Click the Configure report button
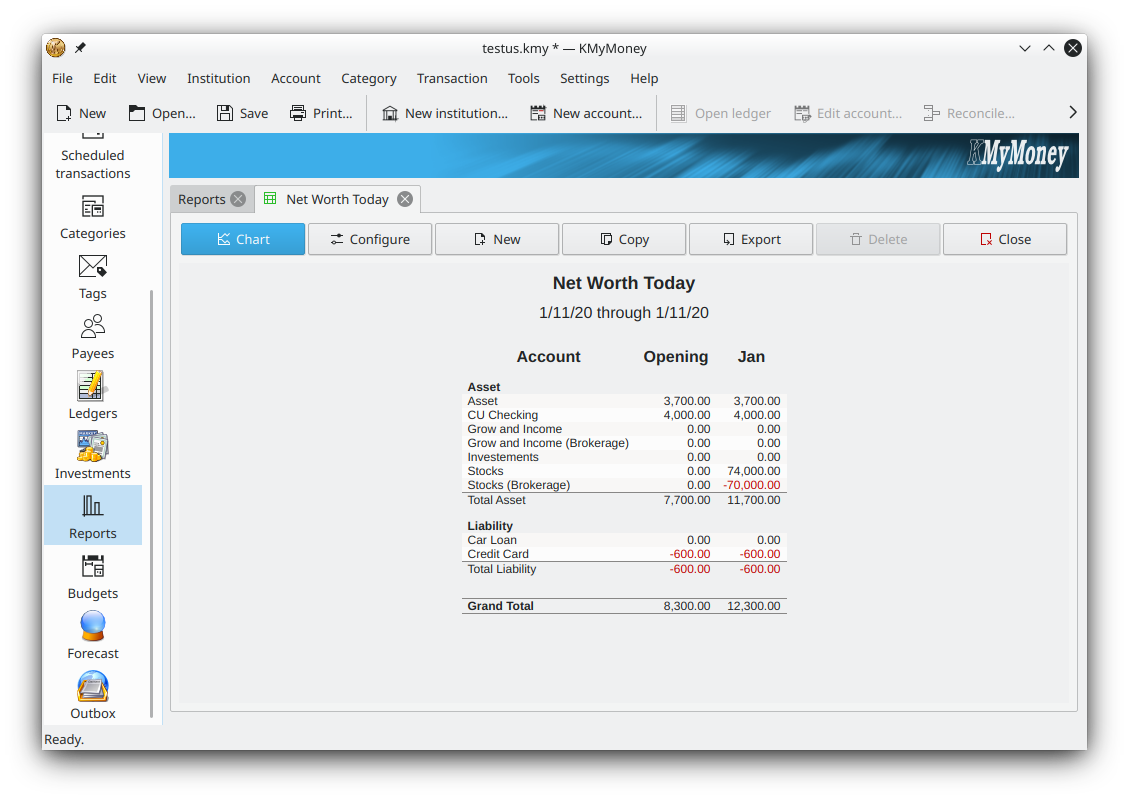 pyautogui.click(x=369, y=239)
